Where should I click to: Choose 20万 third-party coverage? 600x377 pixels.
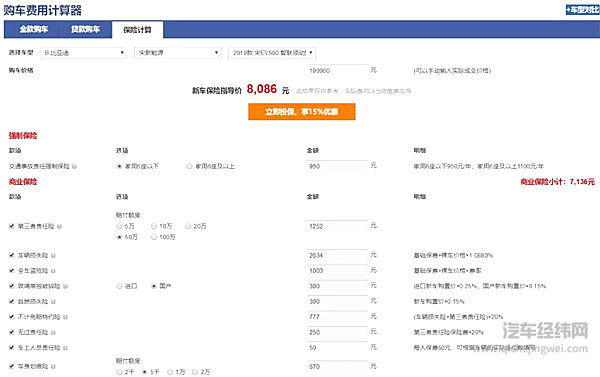(x=188, y=226)
